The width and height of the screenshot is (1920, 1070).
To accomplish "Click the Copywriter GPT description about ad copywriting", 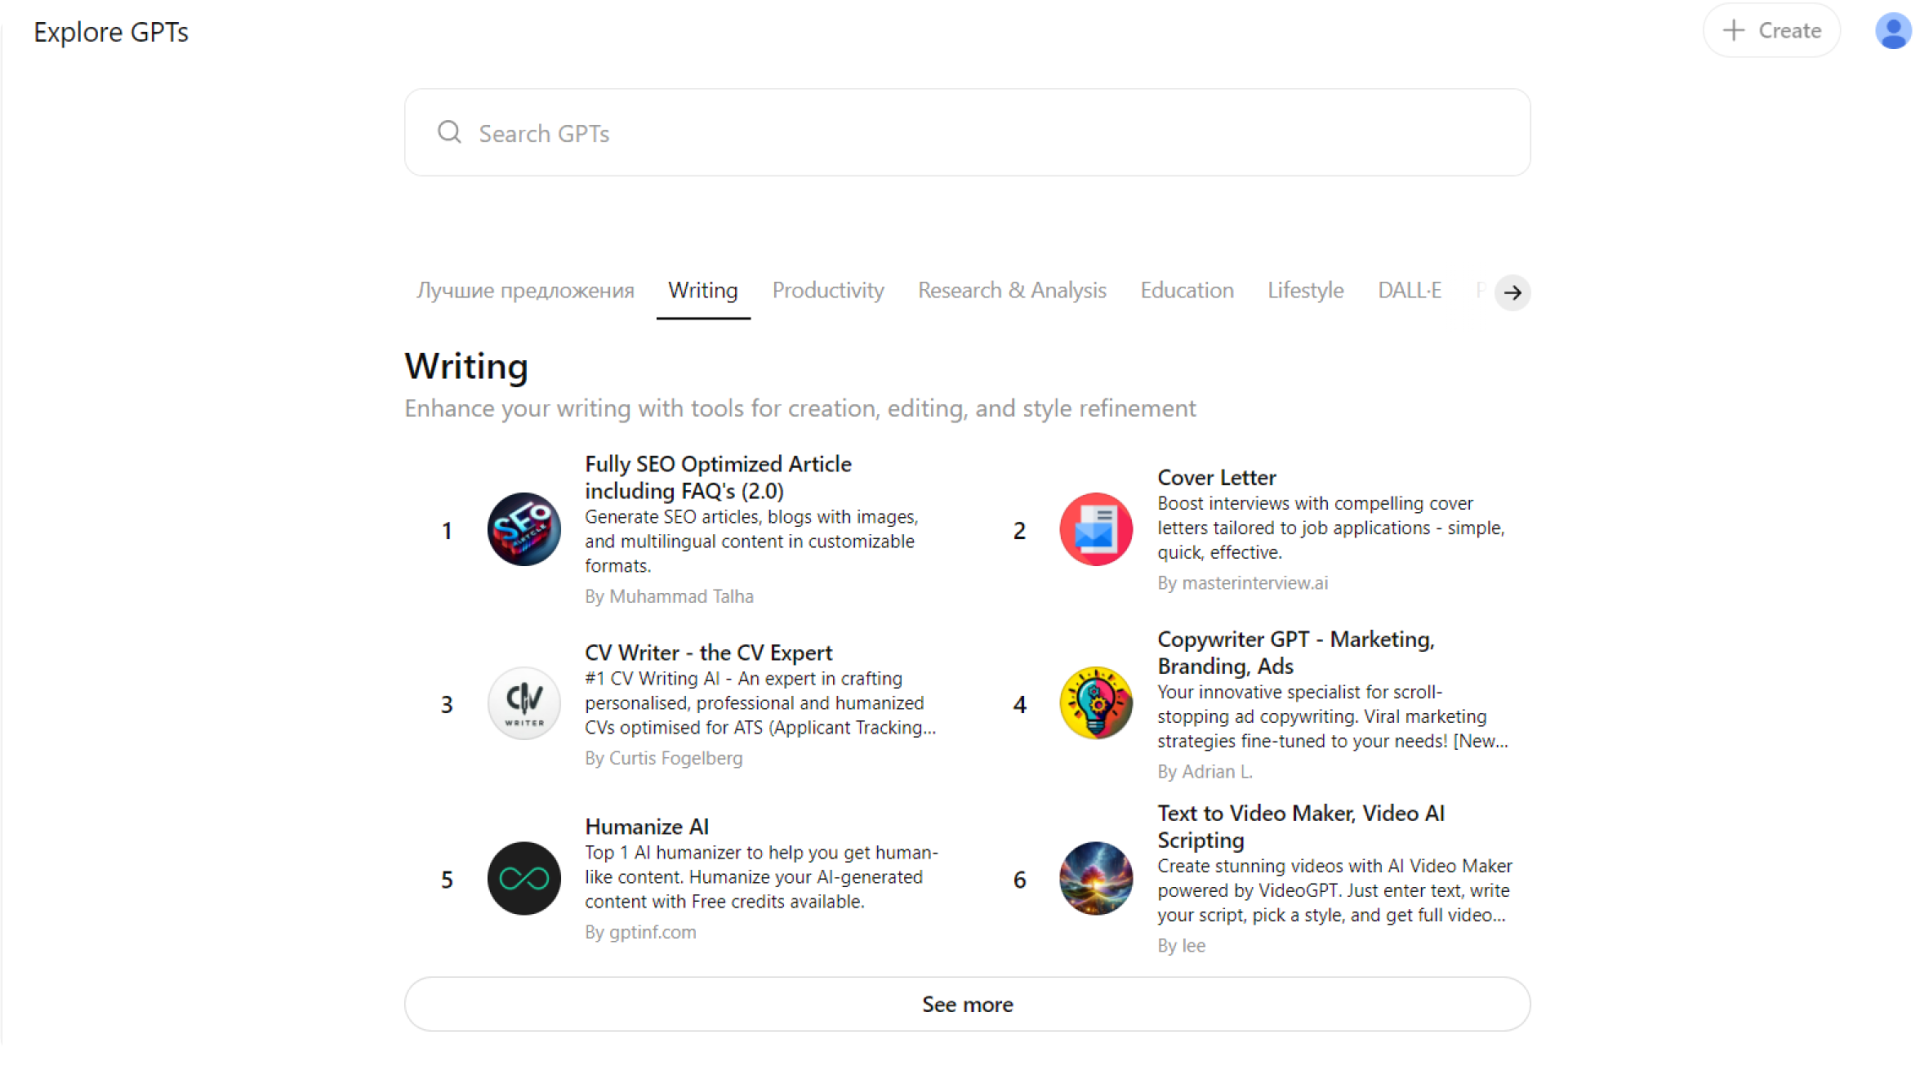I will 1332,716.
